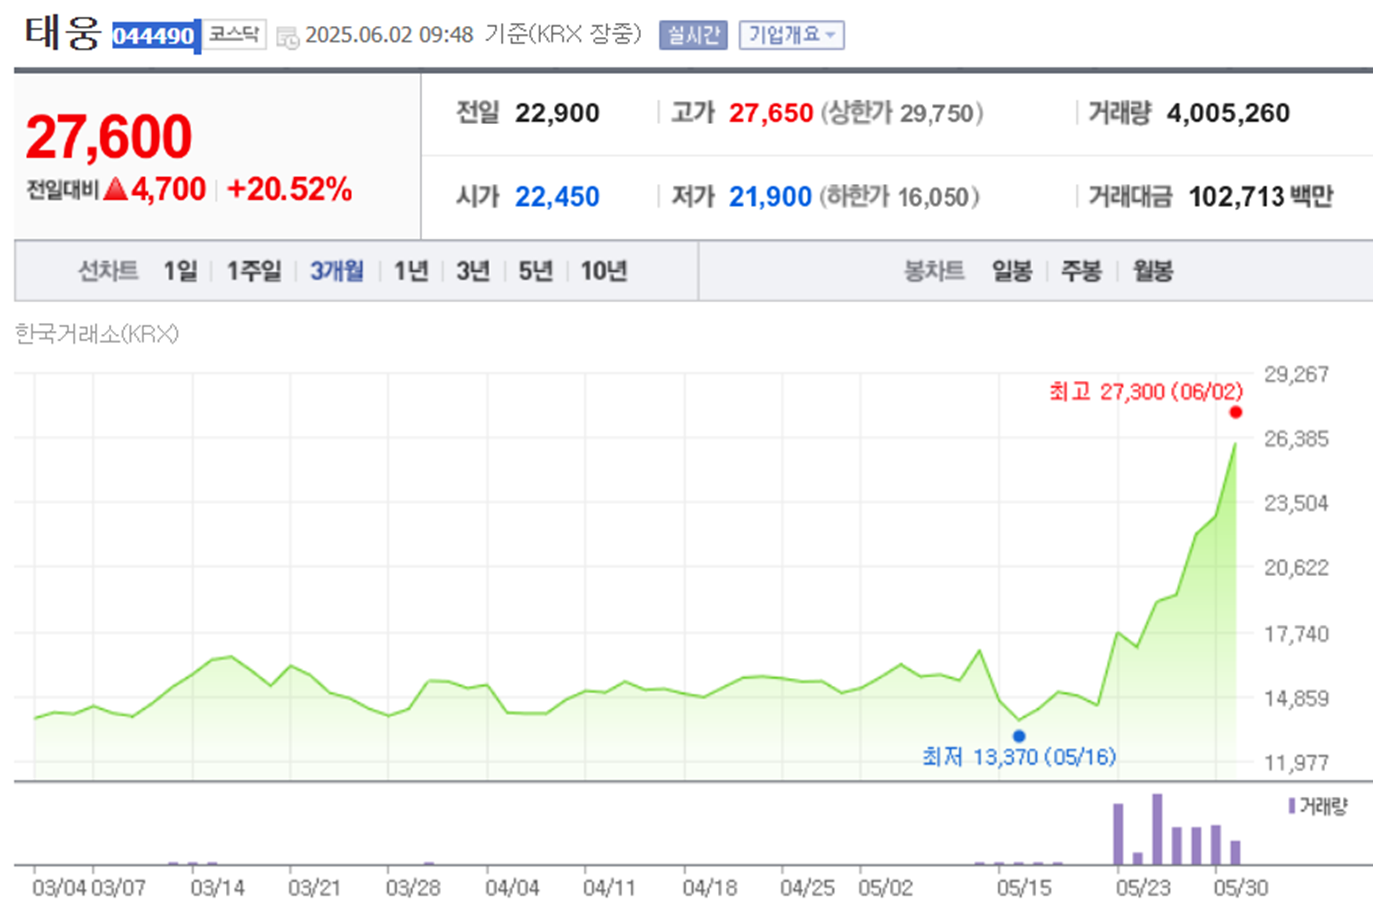The image size is (1373, 913).
Task: Click the low price 21,900
Action: coord(770,196)
